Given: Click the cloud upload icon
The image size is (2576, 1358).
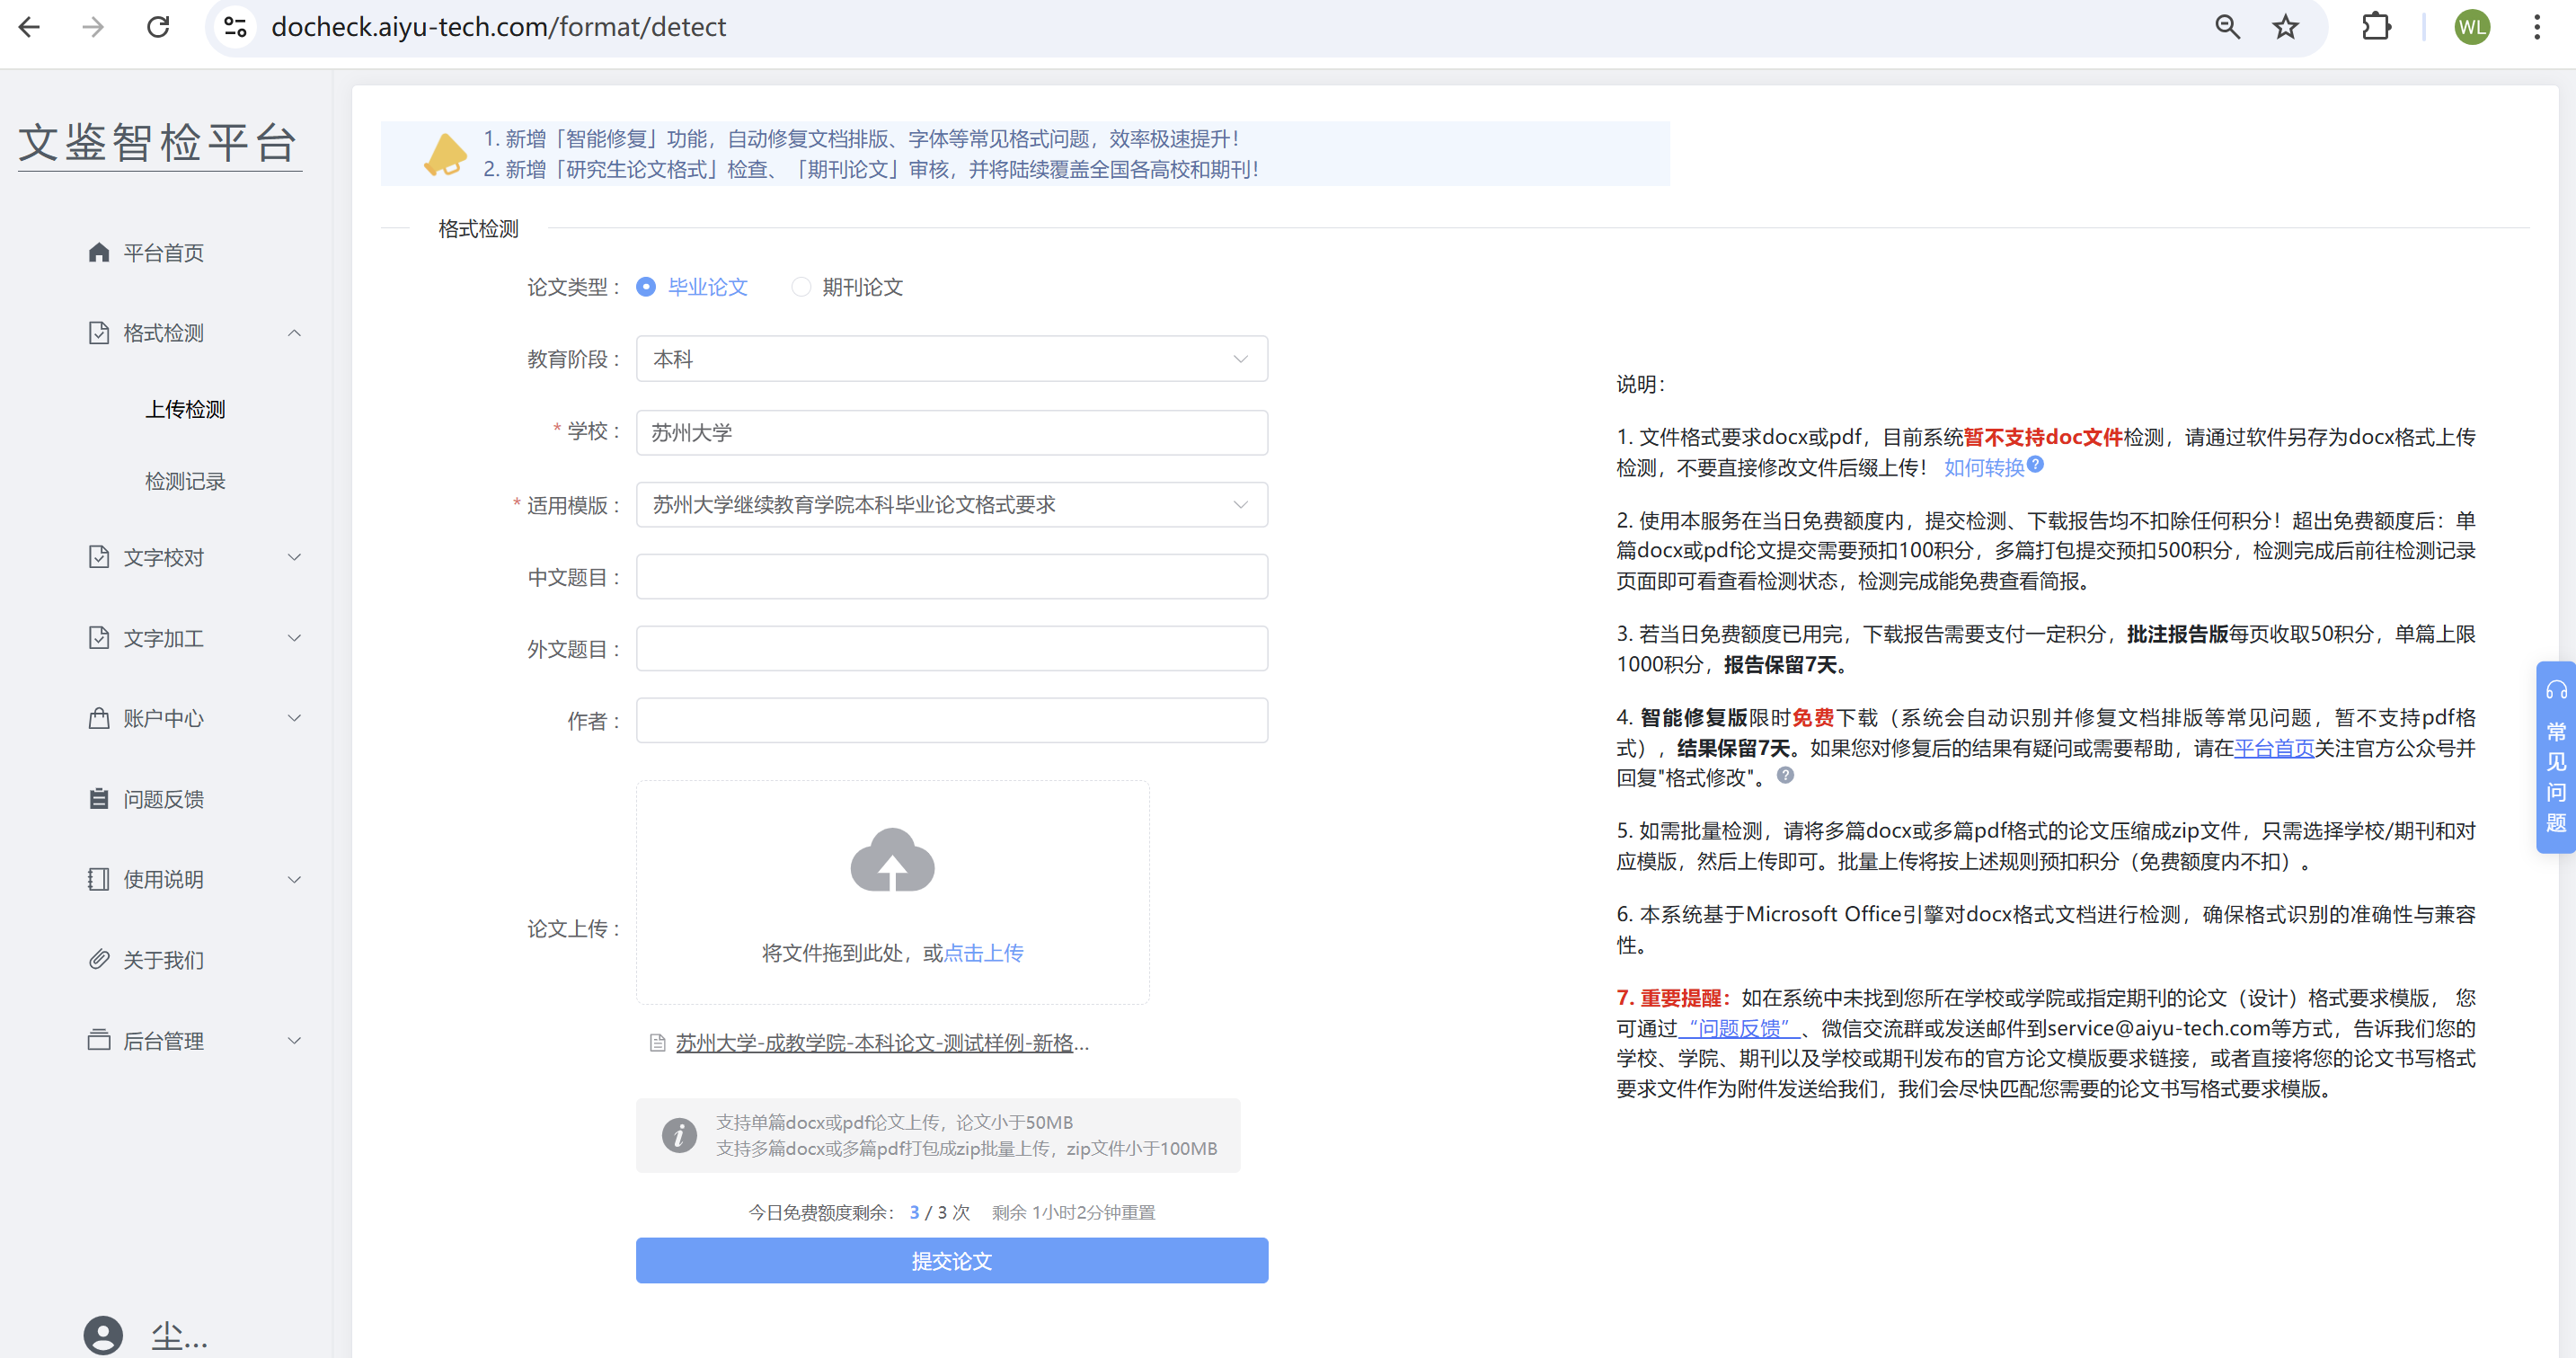Looking at the screenshot, I should pyautogui.click(x=892, y=860).
